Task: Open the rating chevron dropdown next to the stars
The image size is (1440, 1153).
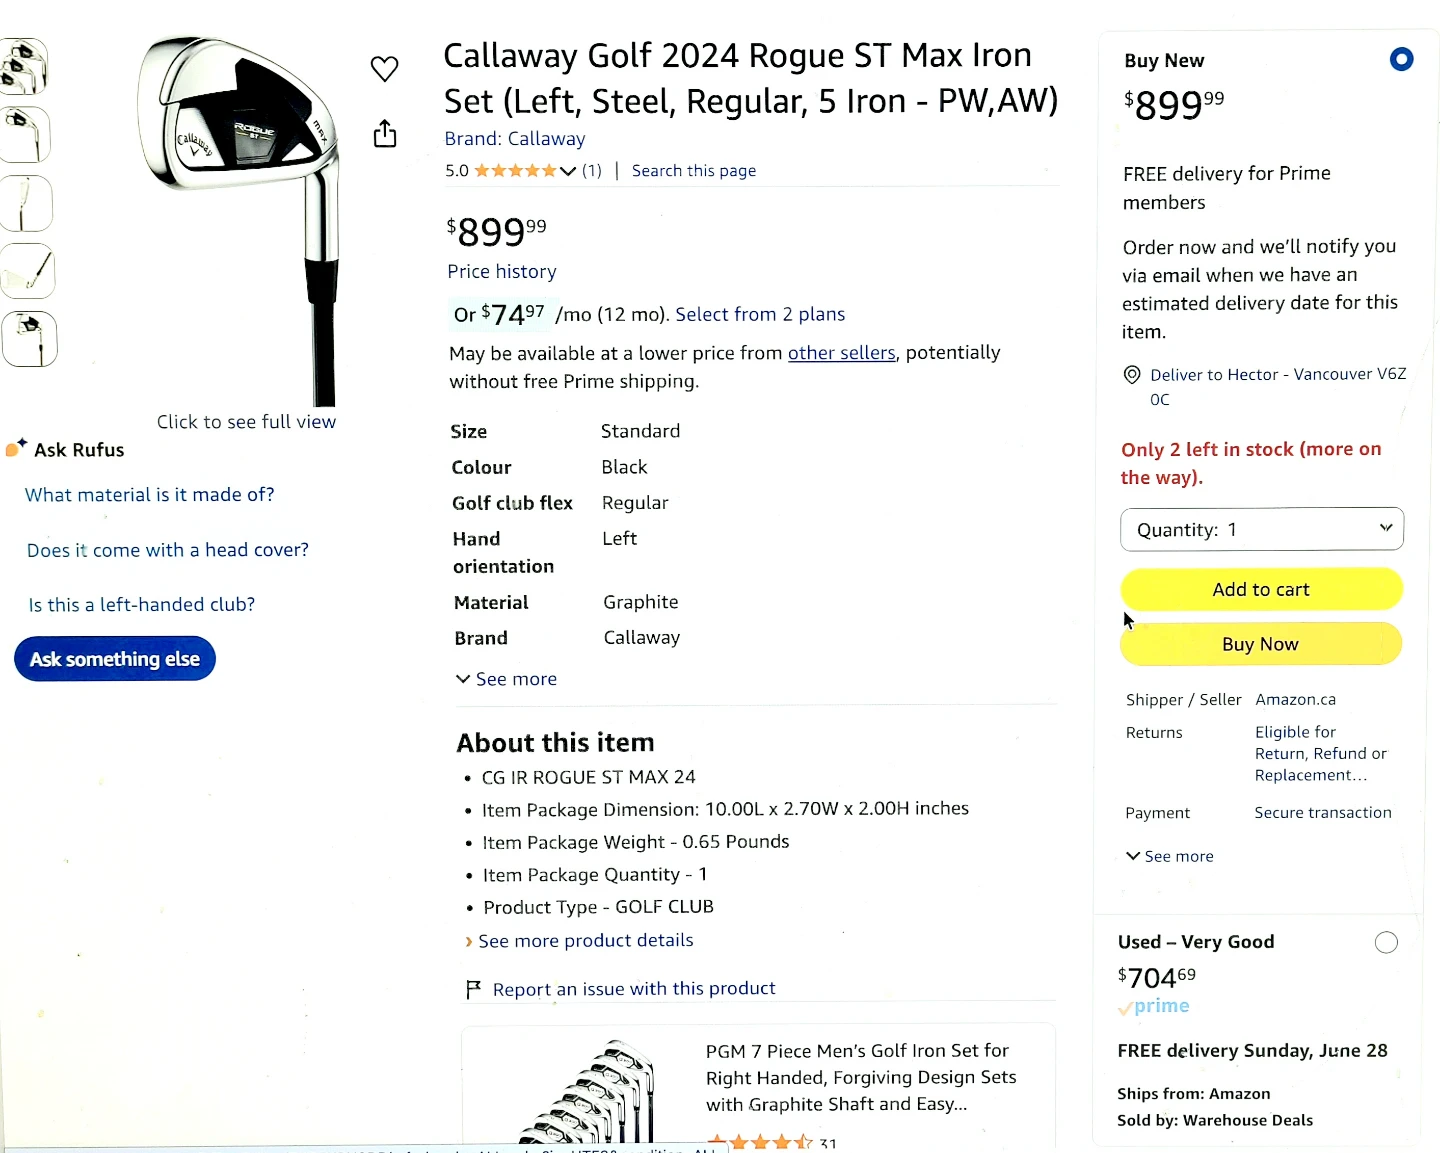Action: tap(568, 171)
